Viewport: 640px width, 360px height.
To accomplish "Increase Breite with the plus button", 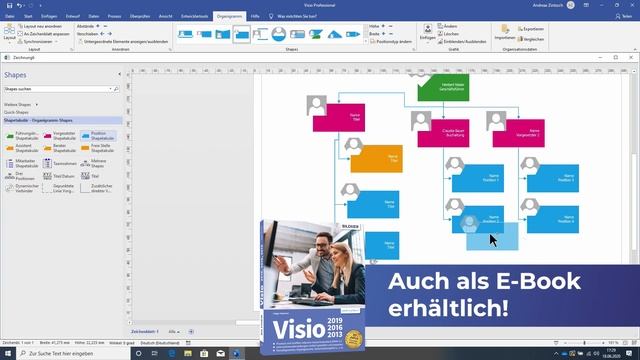I will tap(383, 34).
